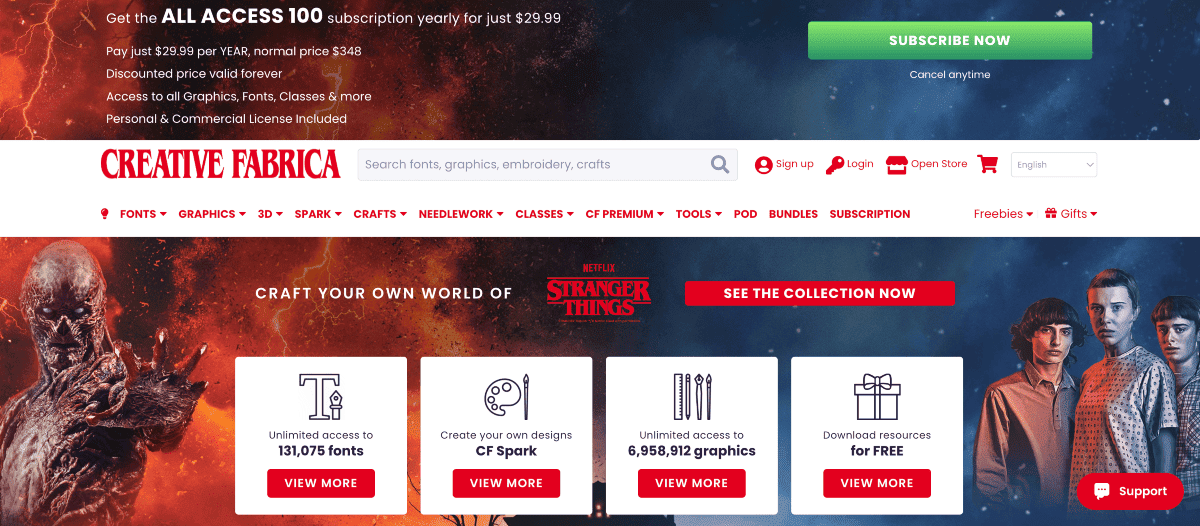Click the Open Store shop icon
The image size is (1200, 526).
[x=897, y=164]
